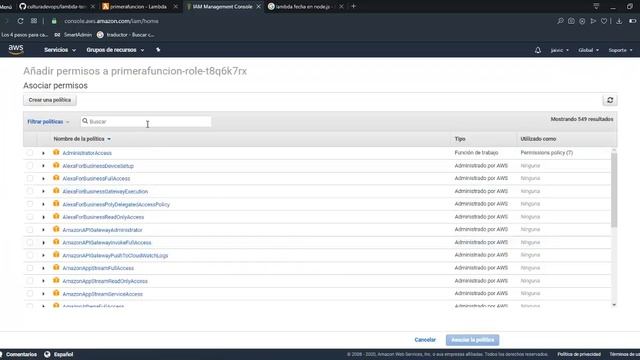The image size is (640, 360).
Task: Click the AWS logo home icon
Action: pos(16,49)
